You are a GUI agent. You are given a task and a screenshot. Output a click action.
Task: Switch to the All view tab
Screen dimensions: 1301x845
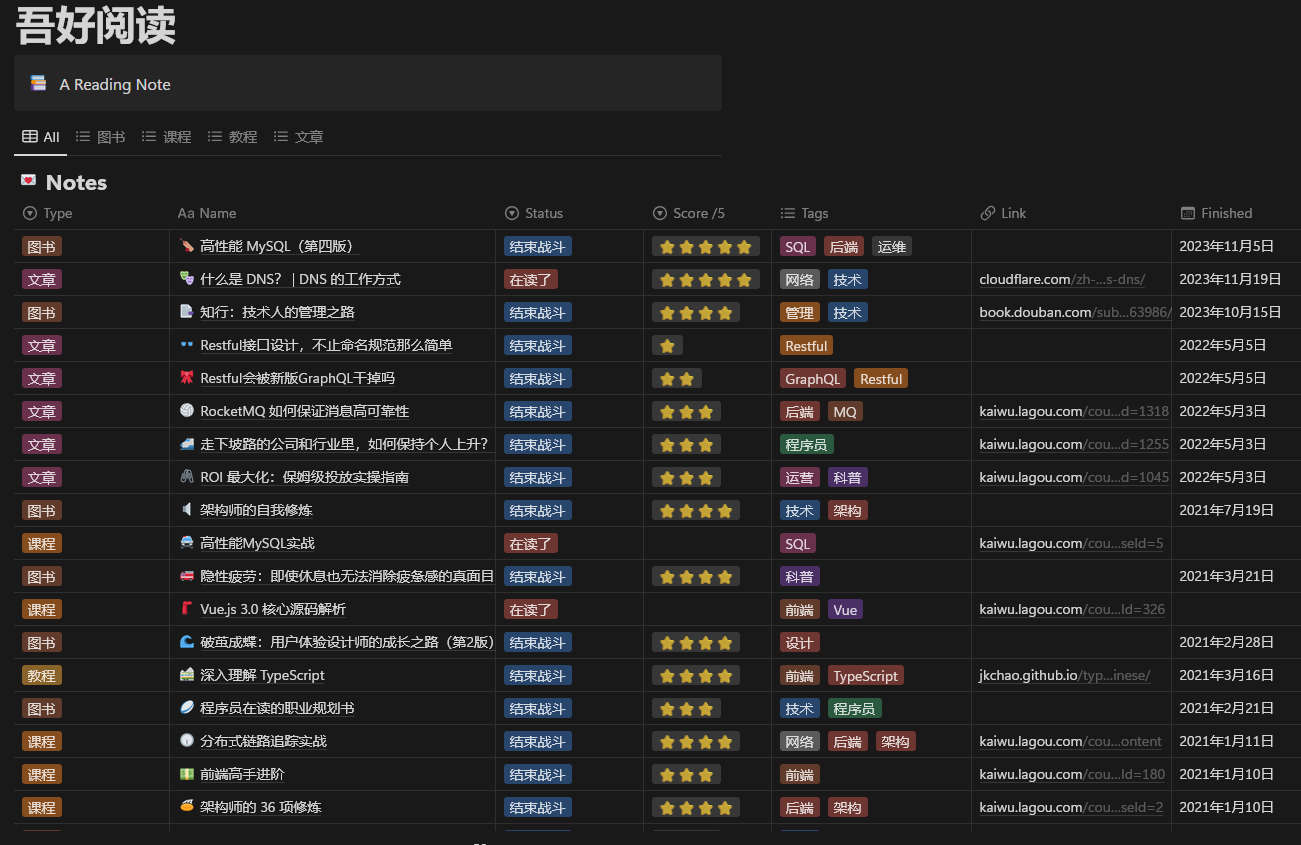pyautogui.click(x=41, y=137)
